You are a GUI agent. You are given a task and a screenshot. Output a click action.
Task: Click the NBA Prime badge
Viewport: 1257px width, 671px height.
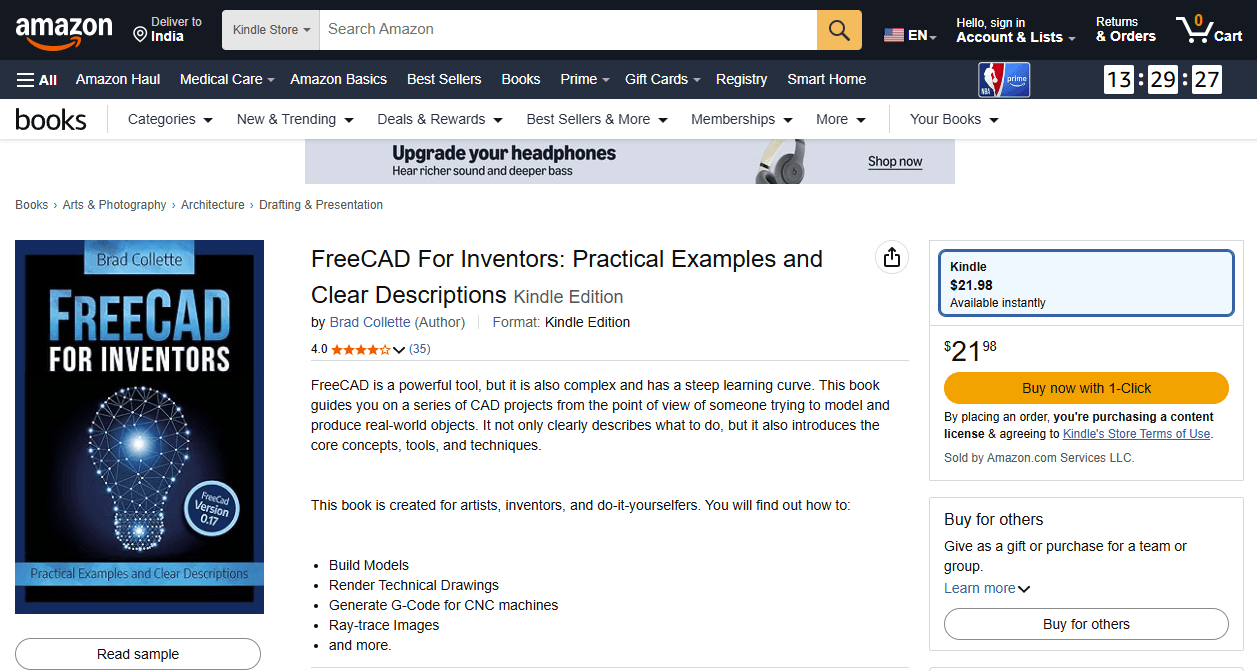point(1003,80)
